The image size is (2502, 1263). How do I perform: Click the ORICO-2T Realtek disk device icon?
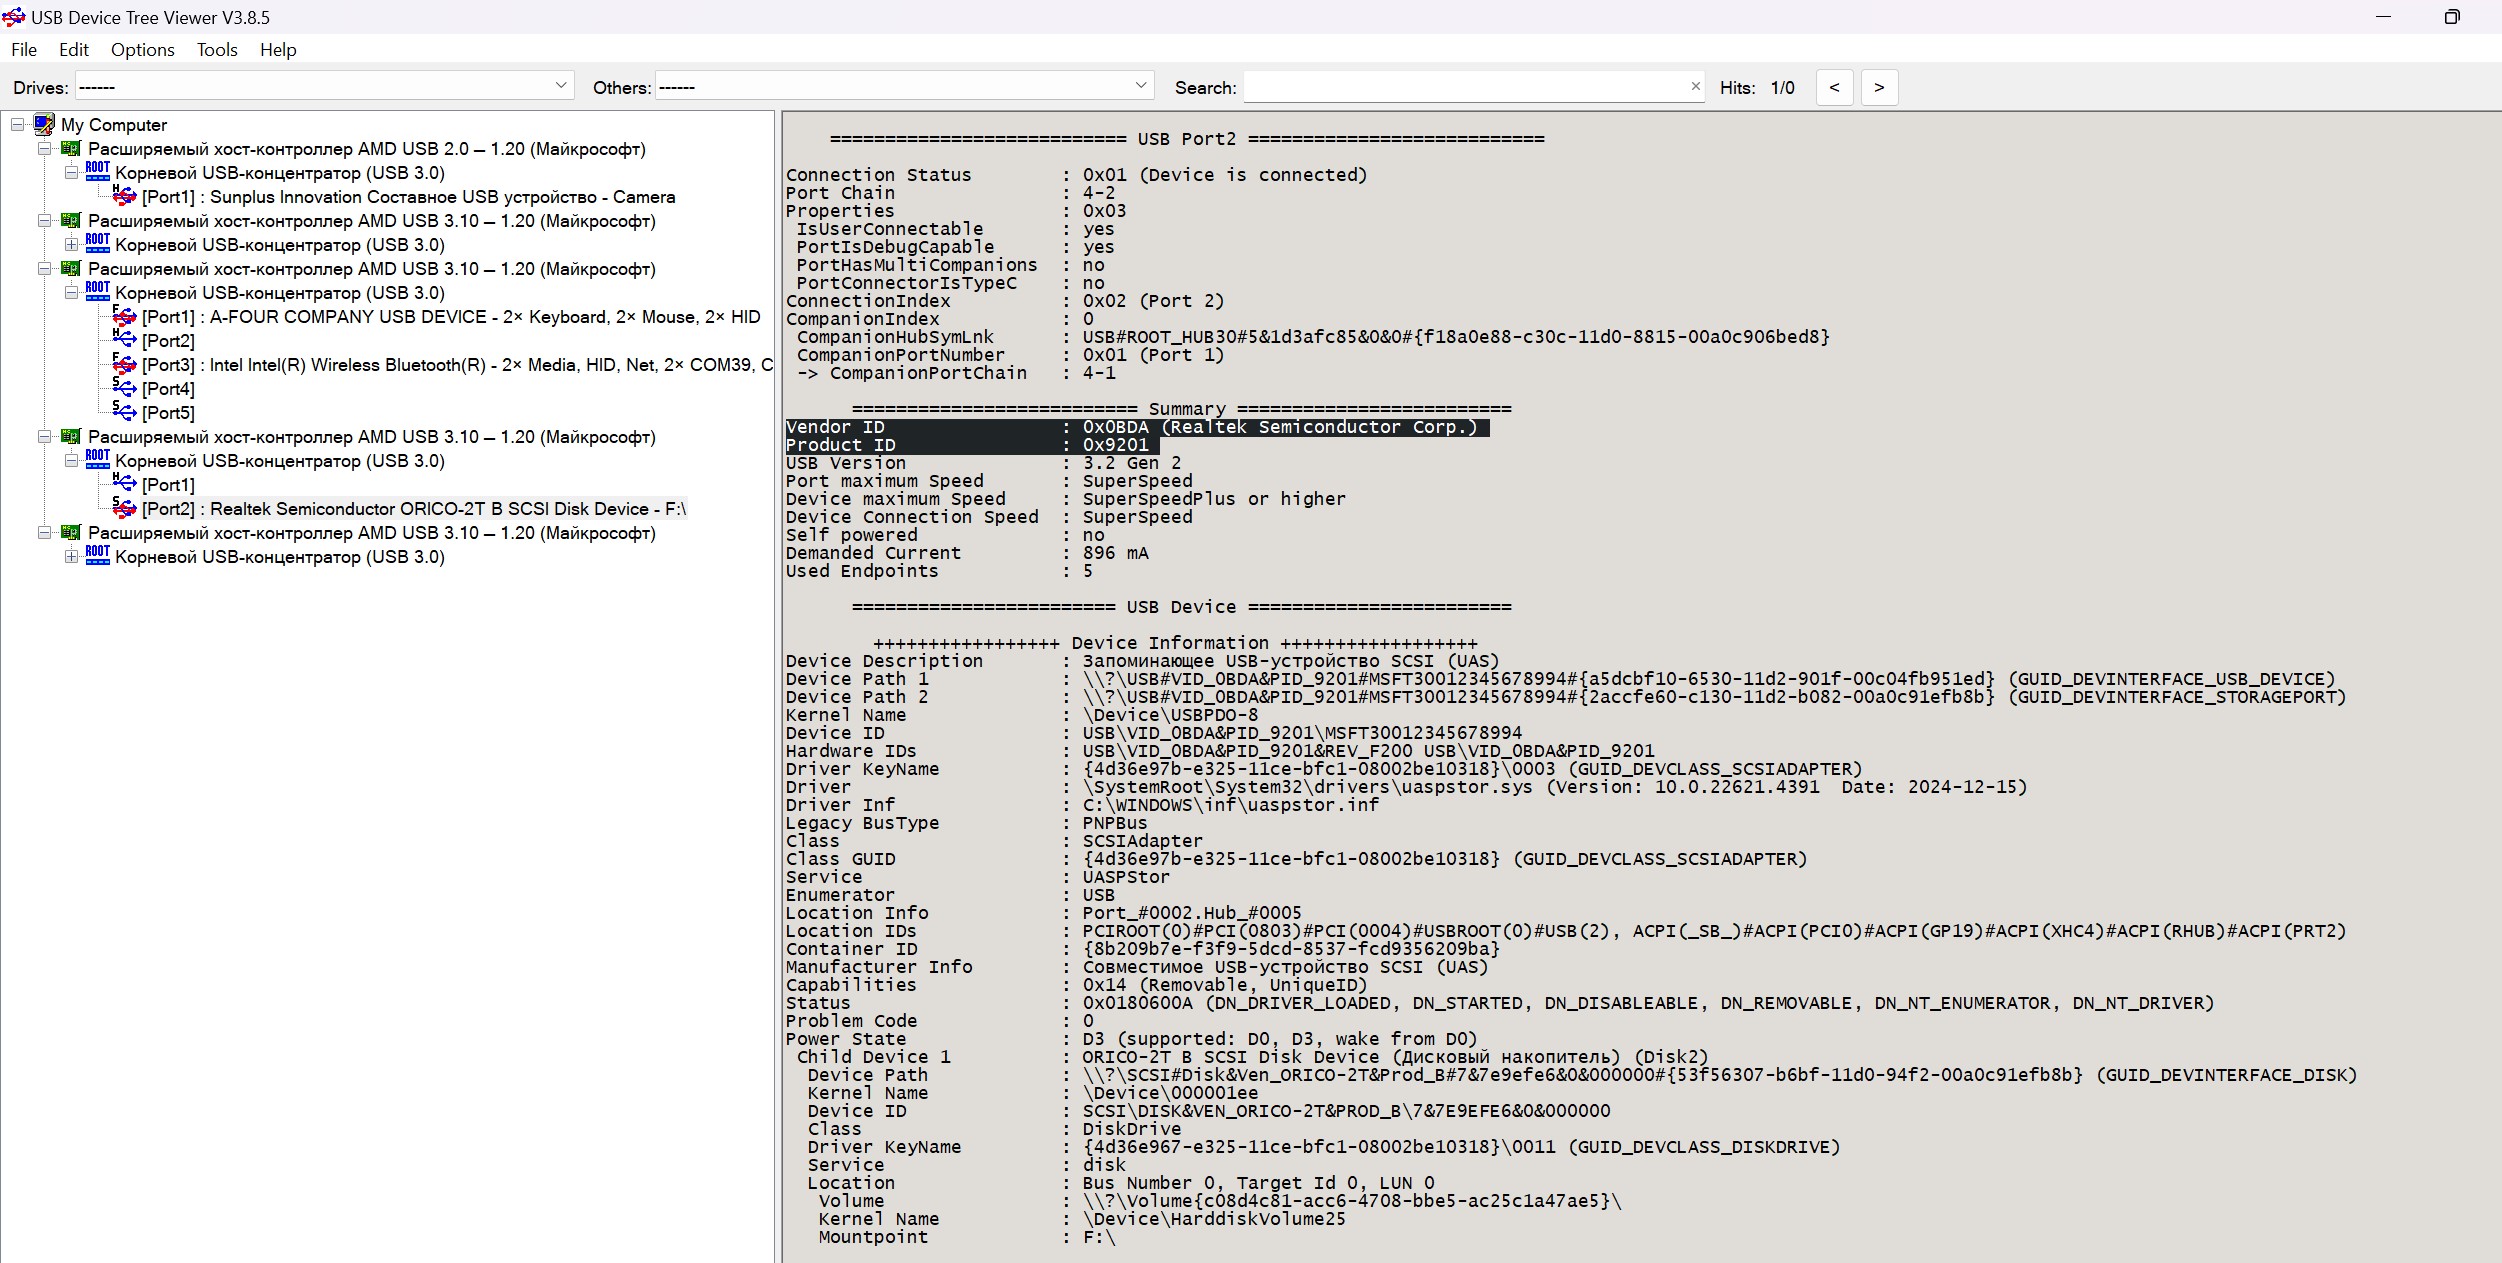(125, 509)
